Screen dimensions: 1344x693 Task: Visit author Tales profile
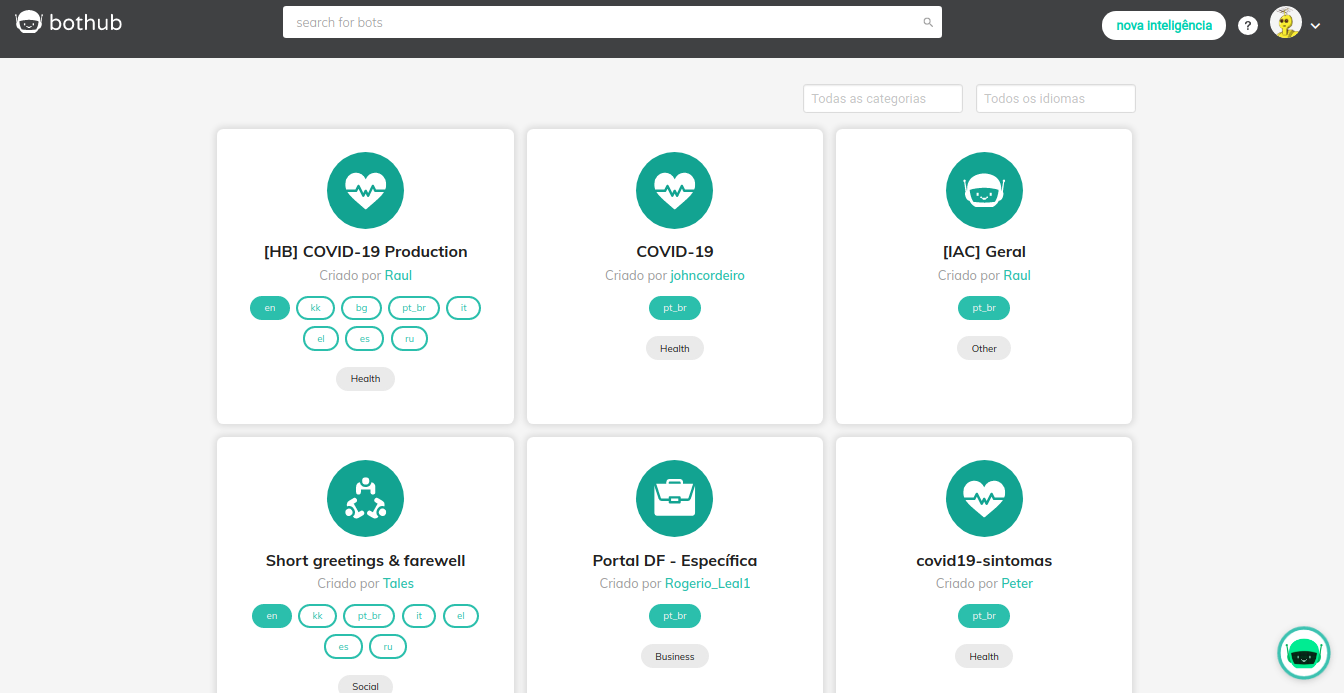(399, 583)
